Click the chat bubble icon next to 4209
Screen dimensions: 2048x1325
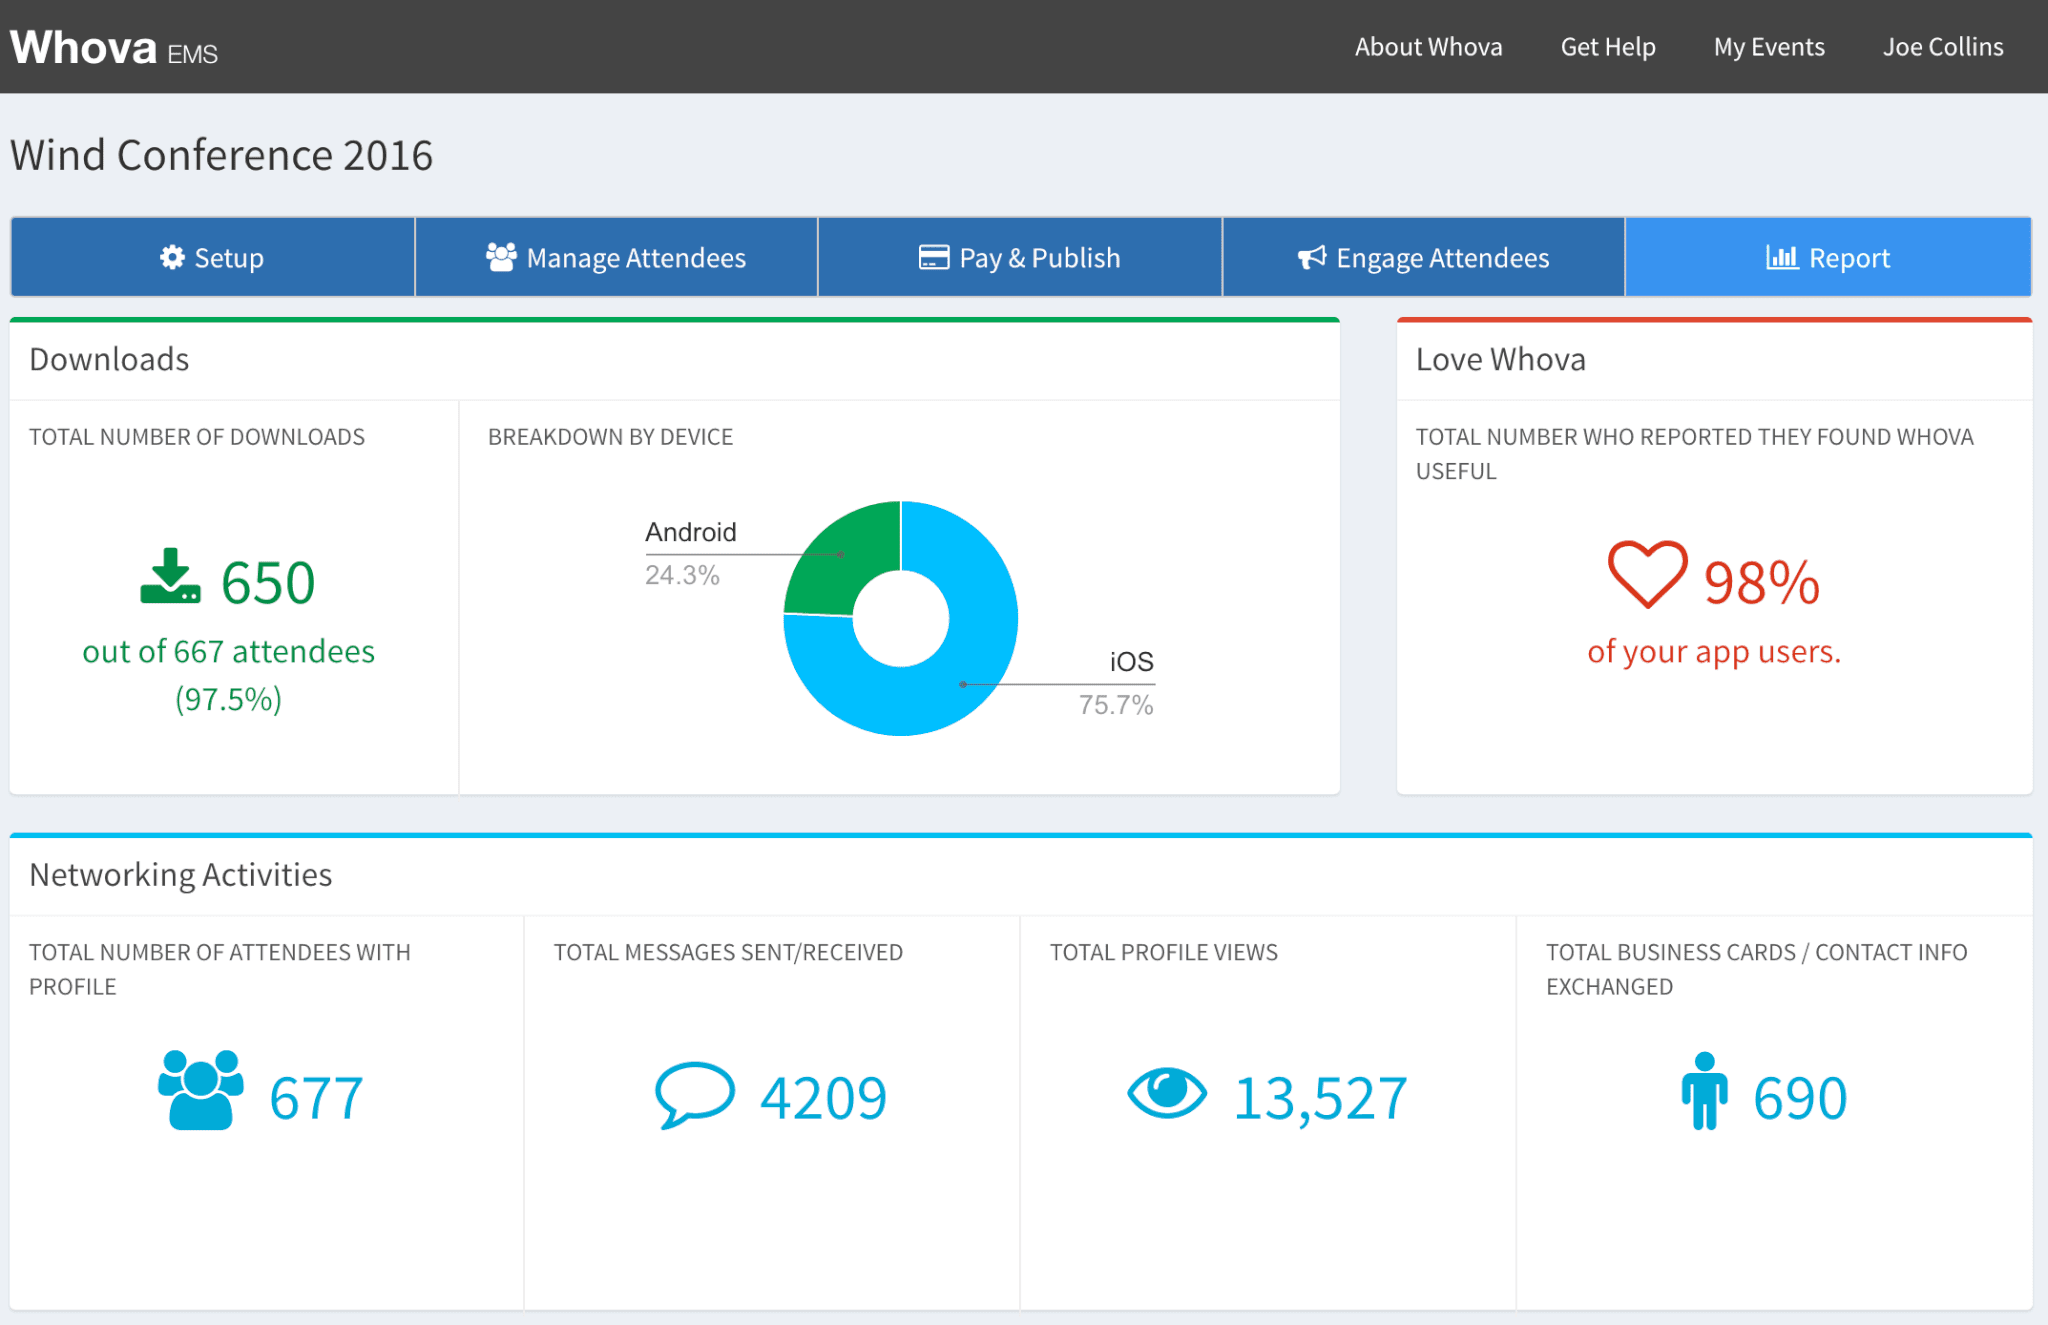(x=694, y=1095)
